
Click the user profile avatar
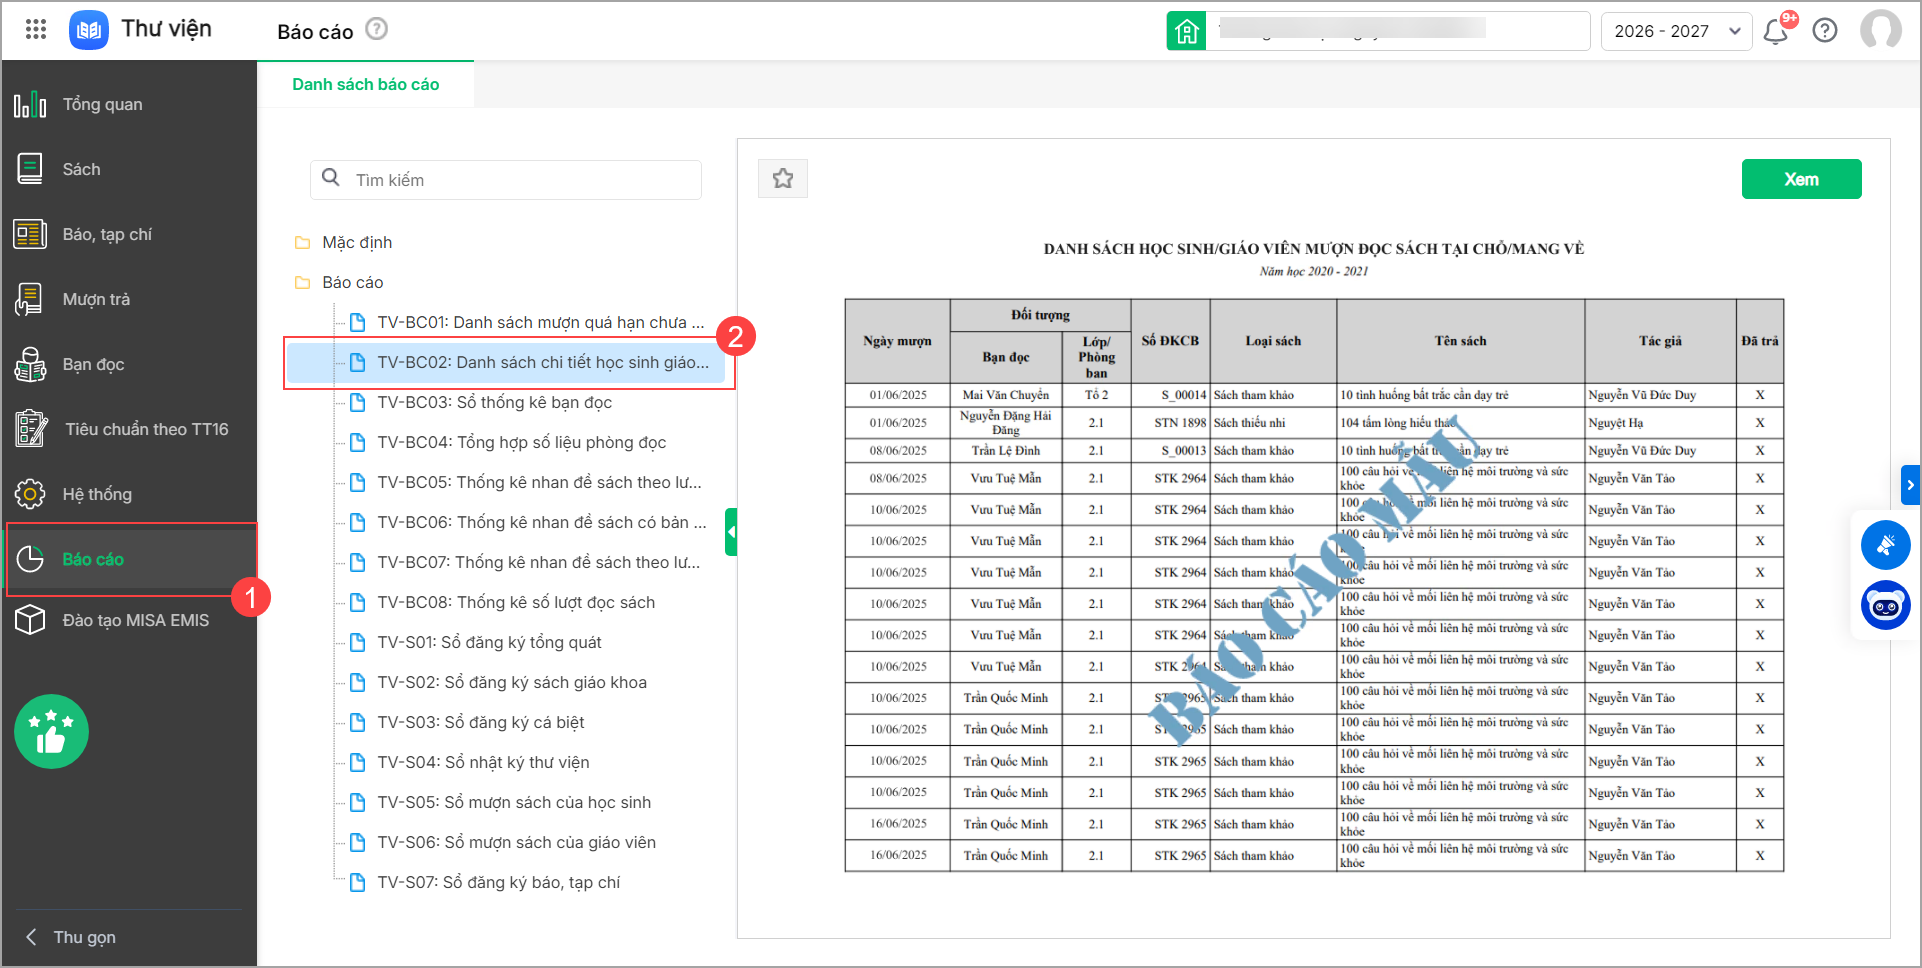[1880, 30]
